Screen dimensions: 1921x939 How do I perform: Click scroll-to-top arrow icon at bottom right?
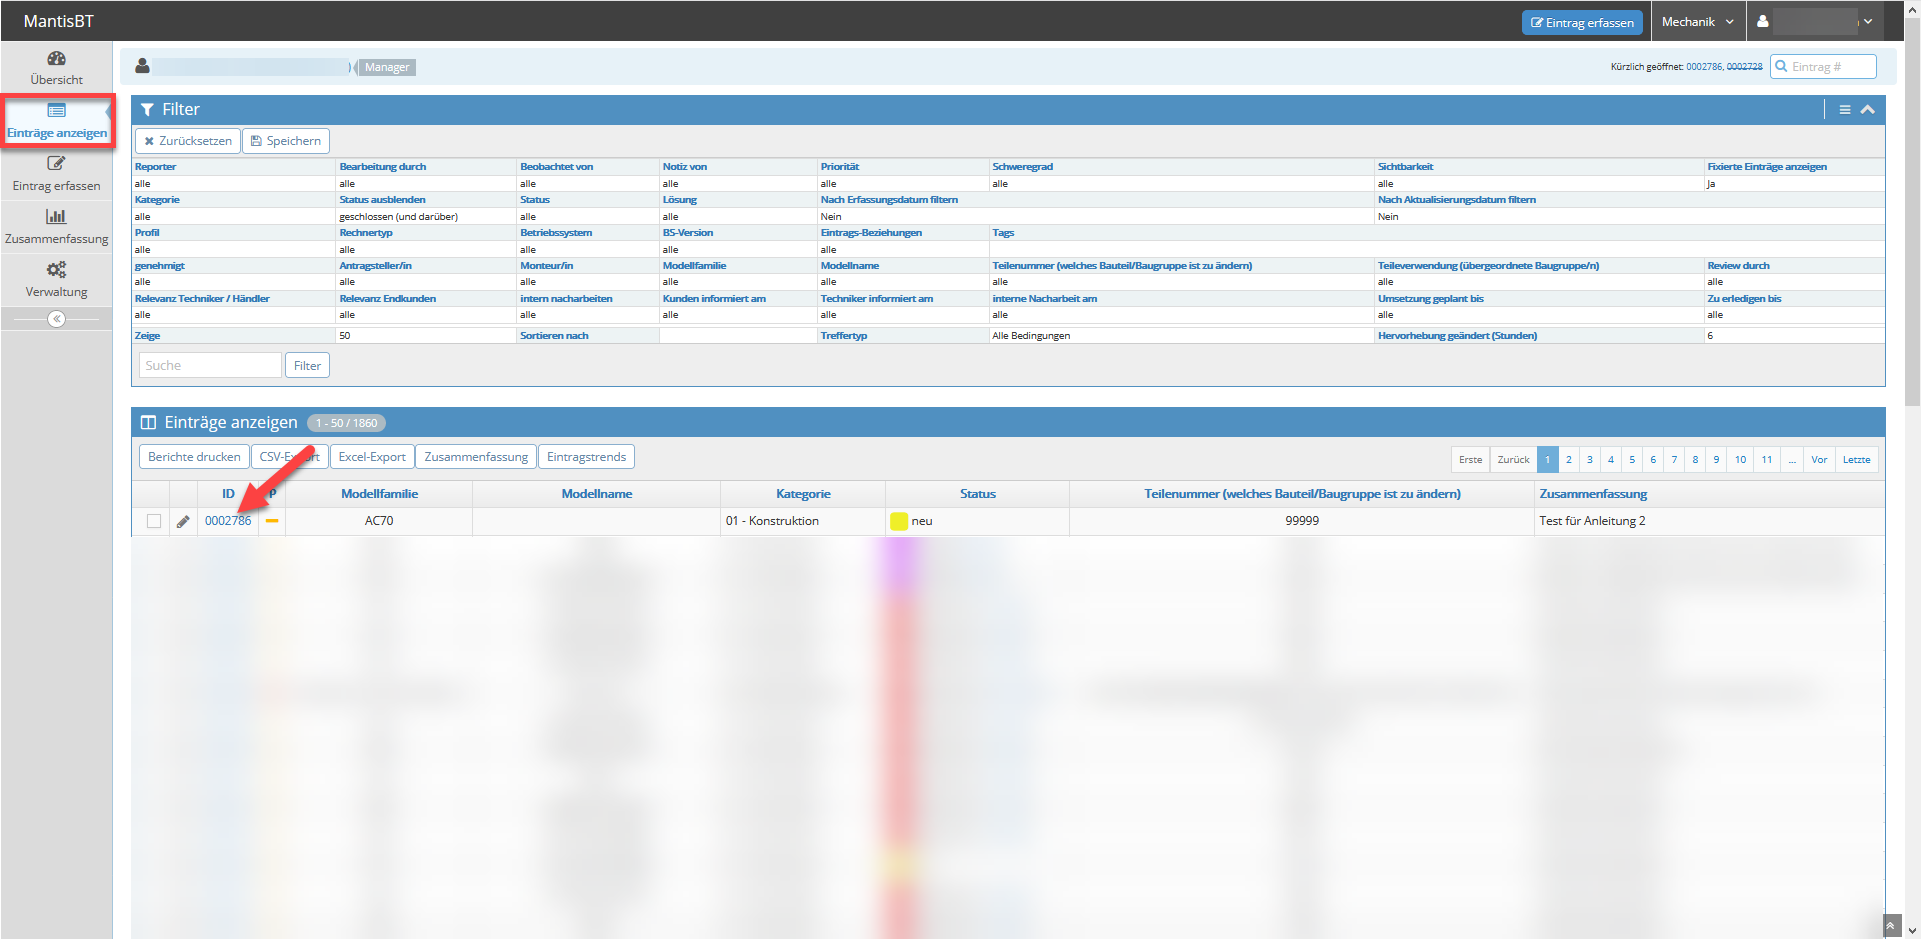point(1890,926)
